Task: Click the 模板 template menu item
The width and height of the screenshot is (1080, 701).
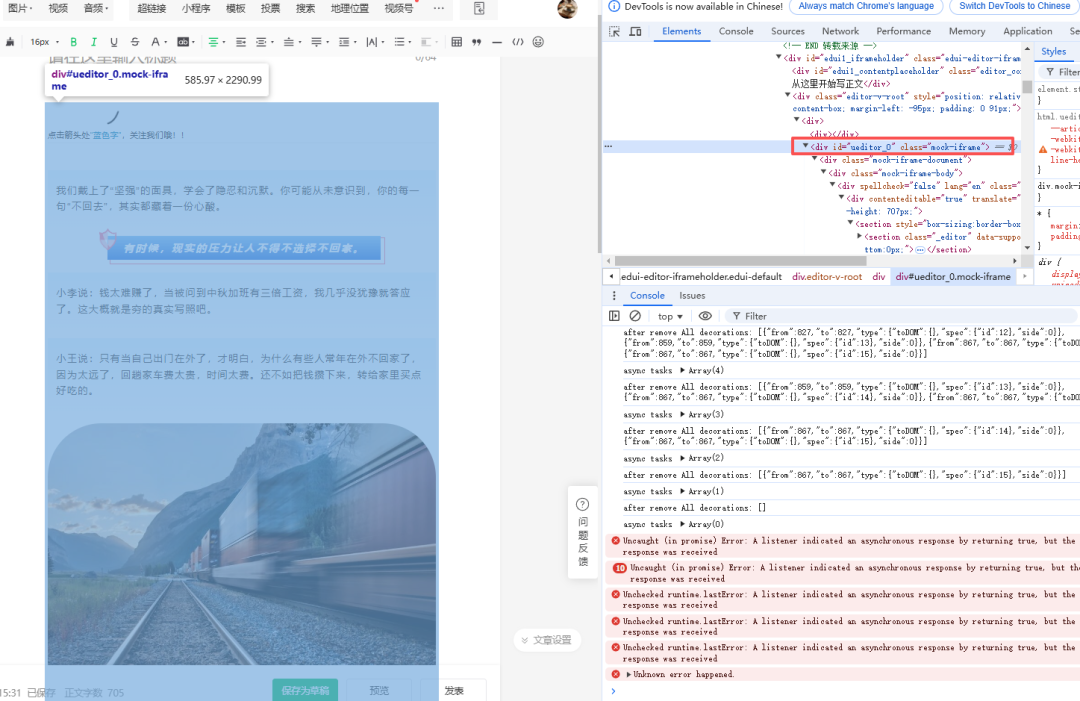Action: click(x=236, y=8)
